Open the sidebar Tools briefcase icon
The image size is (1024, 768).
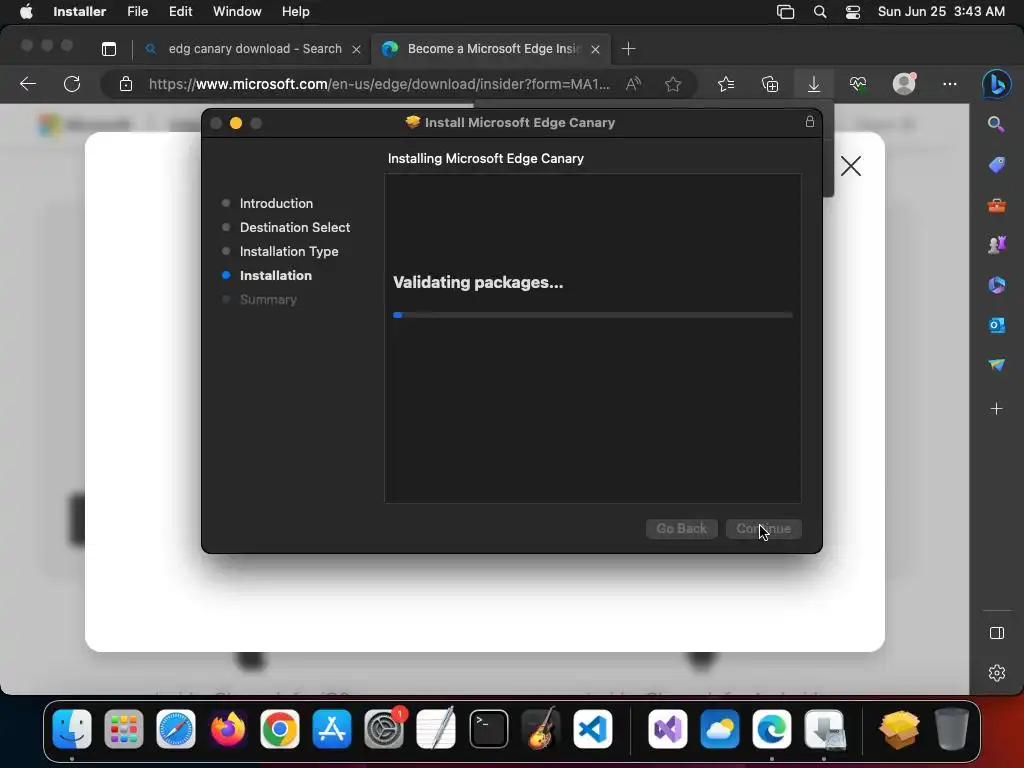[x=997, y=206]
